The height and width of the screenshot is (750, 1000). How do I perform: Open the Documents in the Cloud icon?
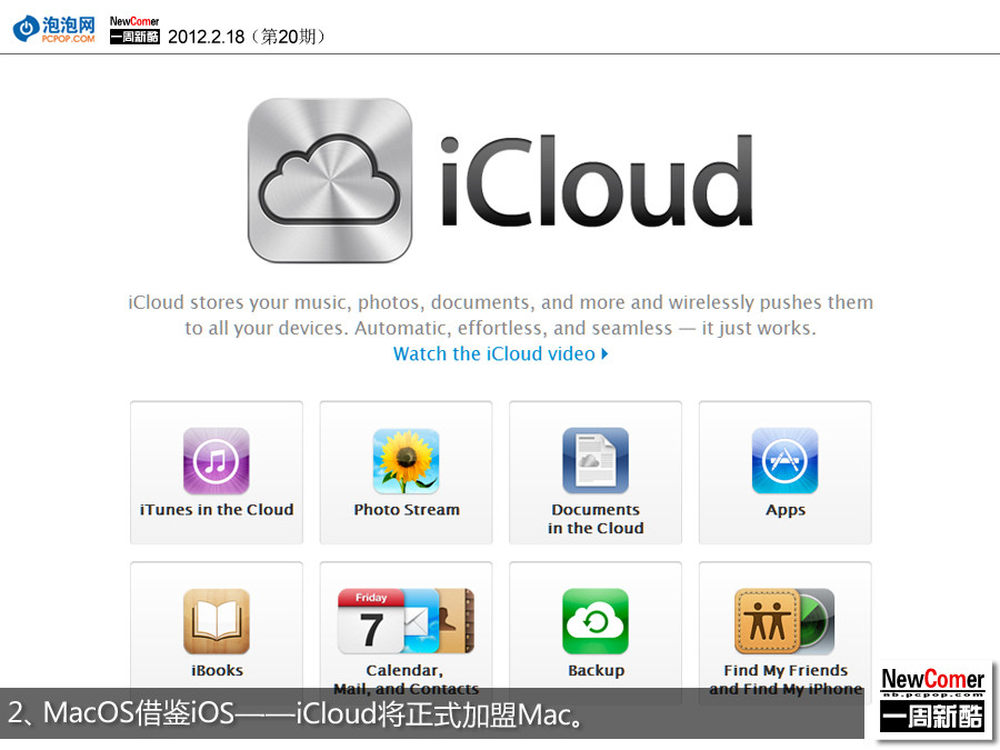tap(595, 460)
